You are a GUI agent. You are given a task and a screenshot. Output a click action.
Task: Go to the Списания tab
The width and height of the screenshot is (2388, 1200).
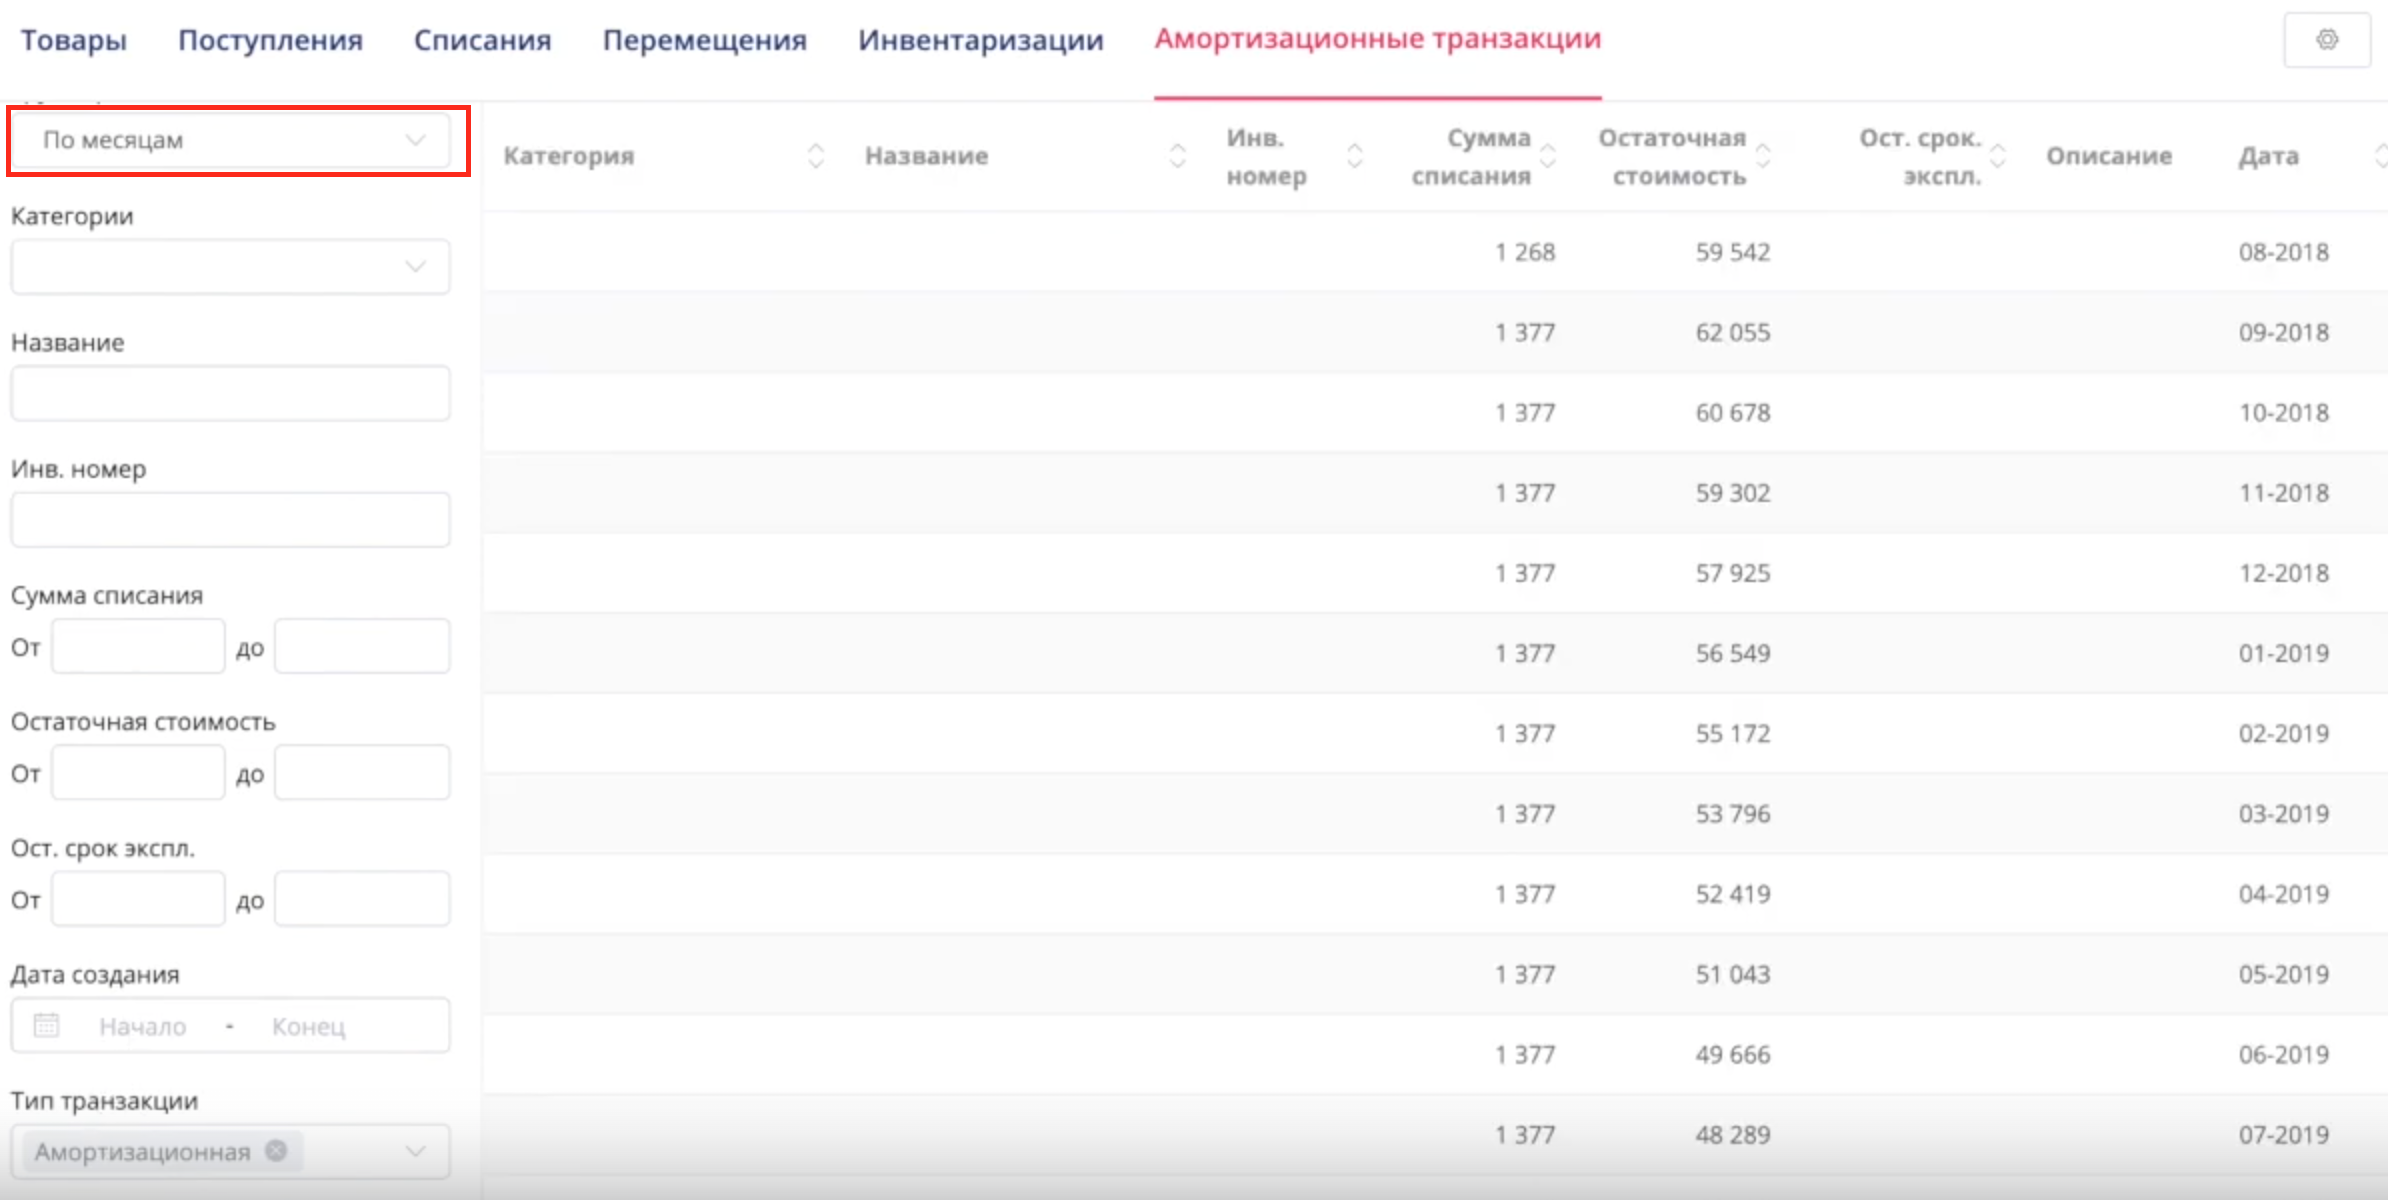coord(482,40)
